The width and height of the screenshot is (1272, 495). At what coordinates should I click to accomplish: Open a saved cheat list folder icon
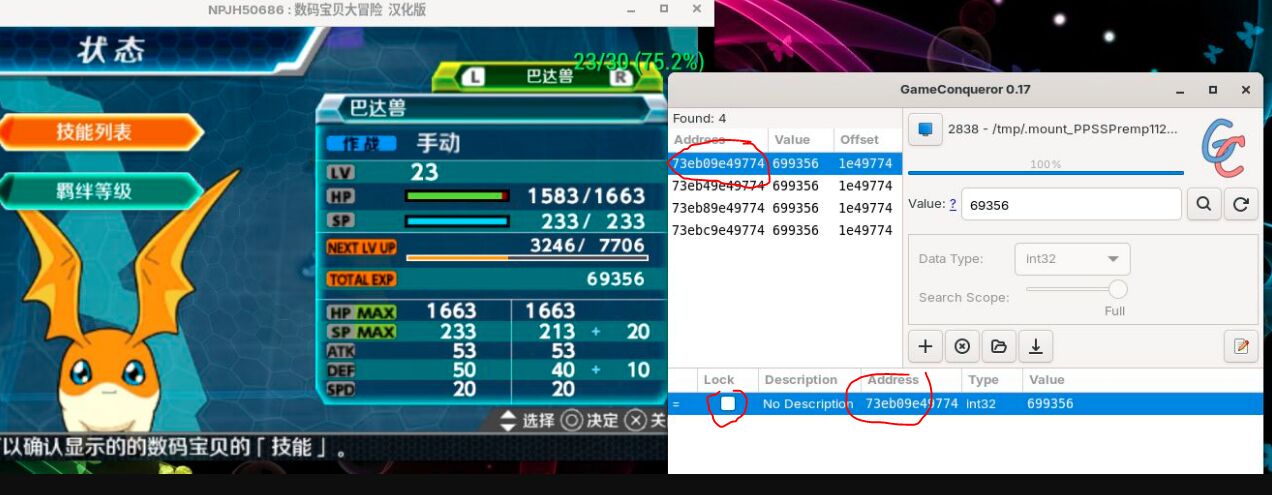998,346
